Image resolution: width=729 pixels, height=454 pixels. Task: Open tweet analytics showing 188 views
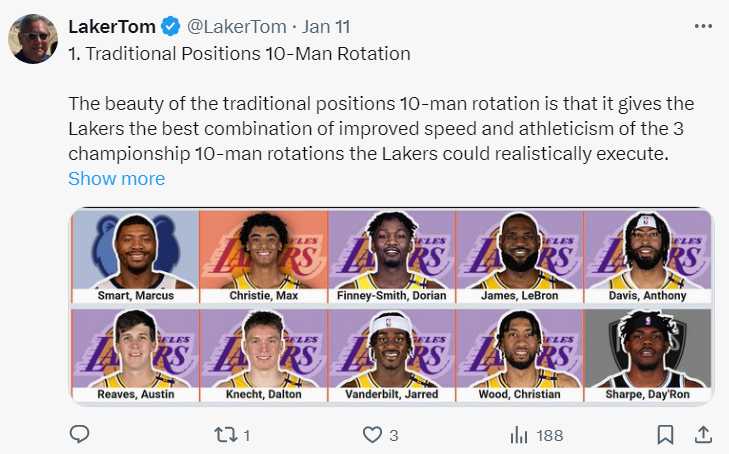click(x=520, y=435)
